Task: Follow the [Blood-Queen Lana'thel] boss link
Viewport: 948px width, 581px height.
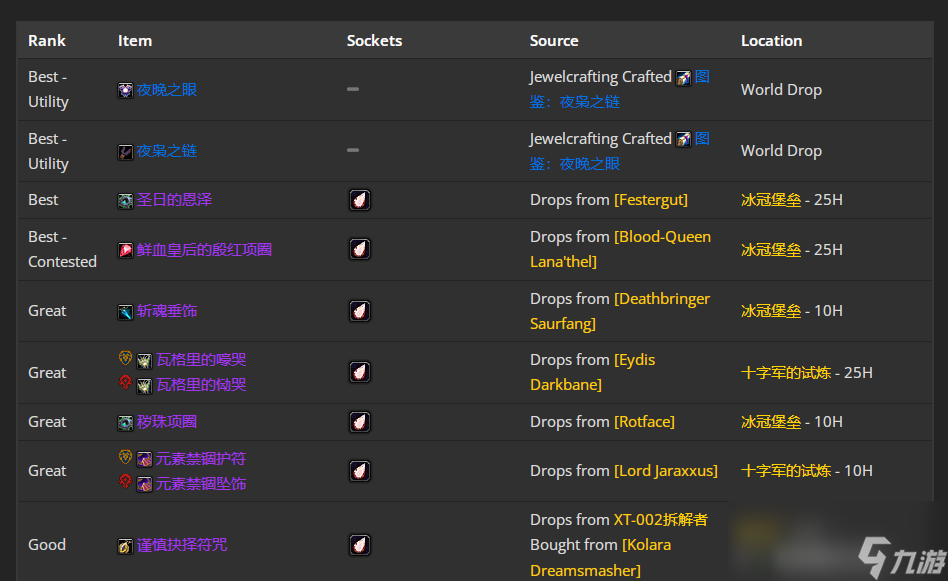Action: click(620, 249)
